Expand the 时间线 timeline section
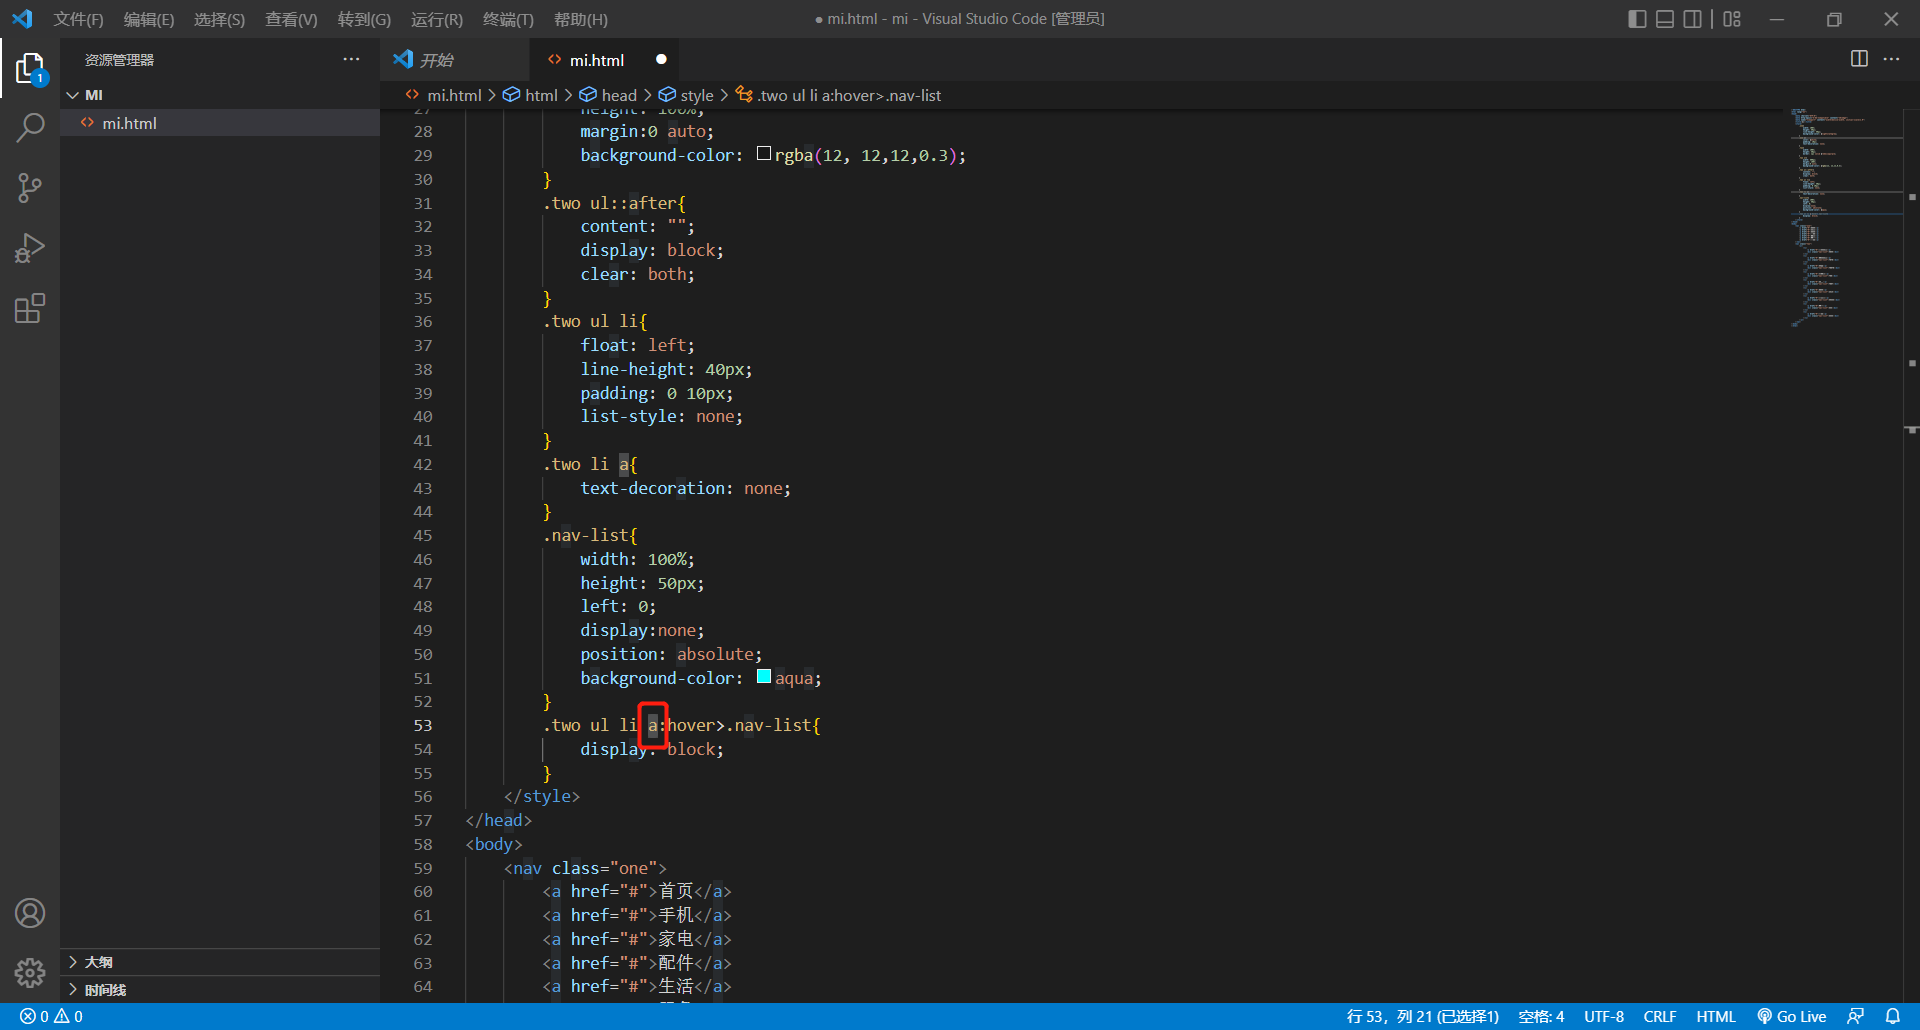The height and width of the screenshot is (1030, 1920). coord(220,990)
